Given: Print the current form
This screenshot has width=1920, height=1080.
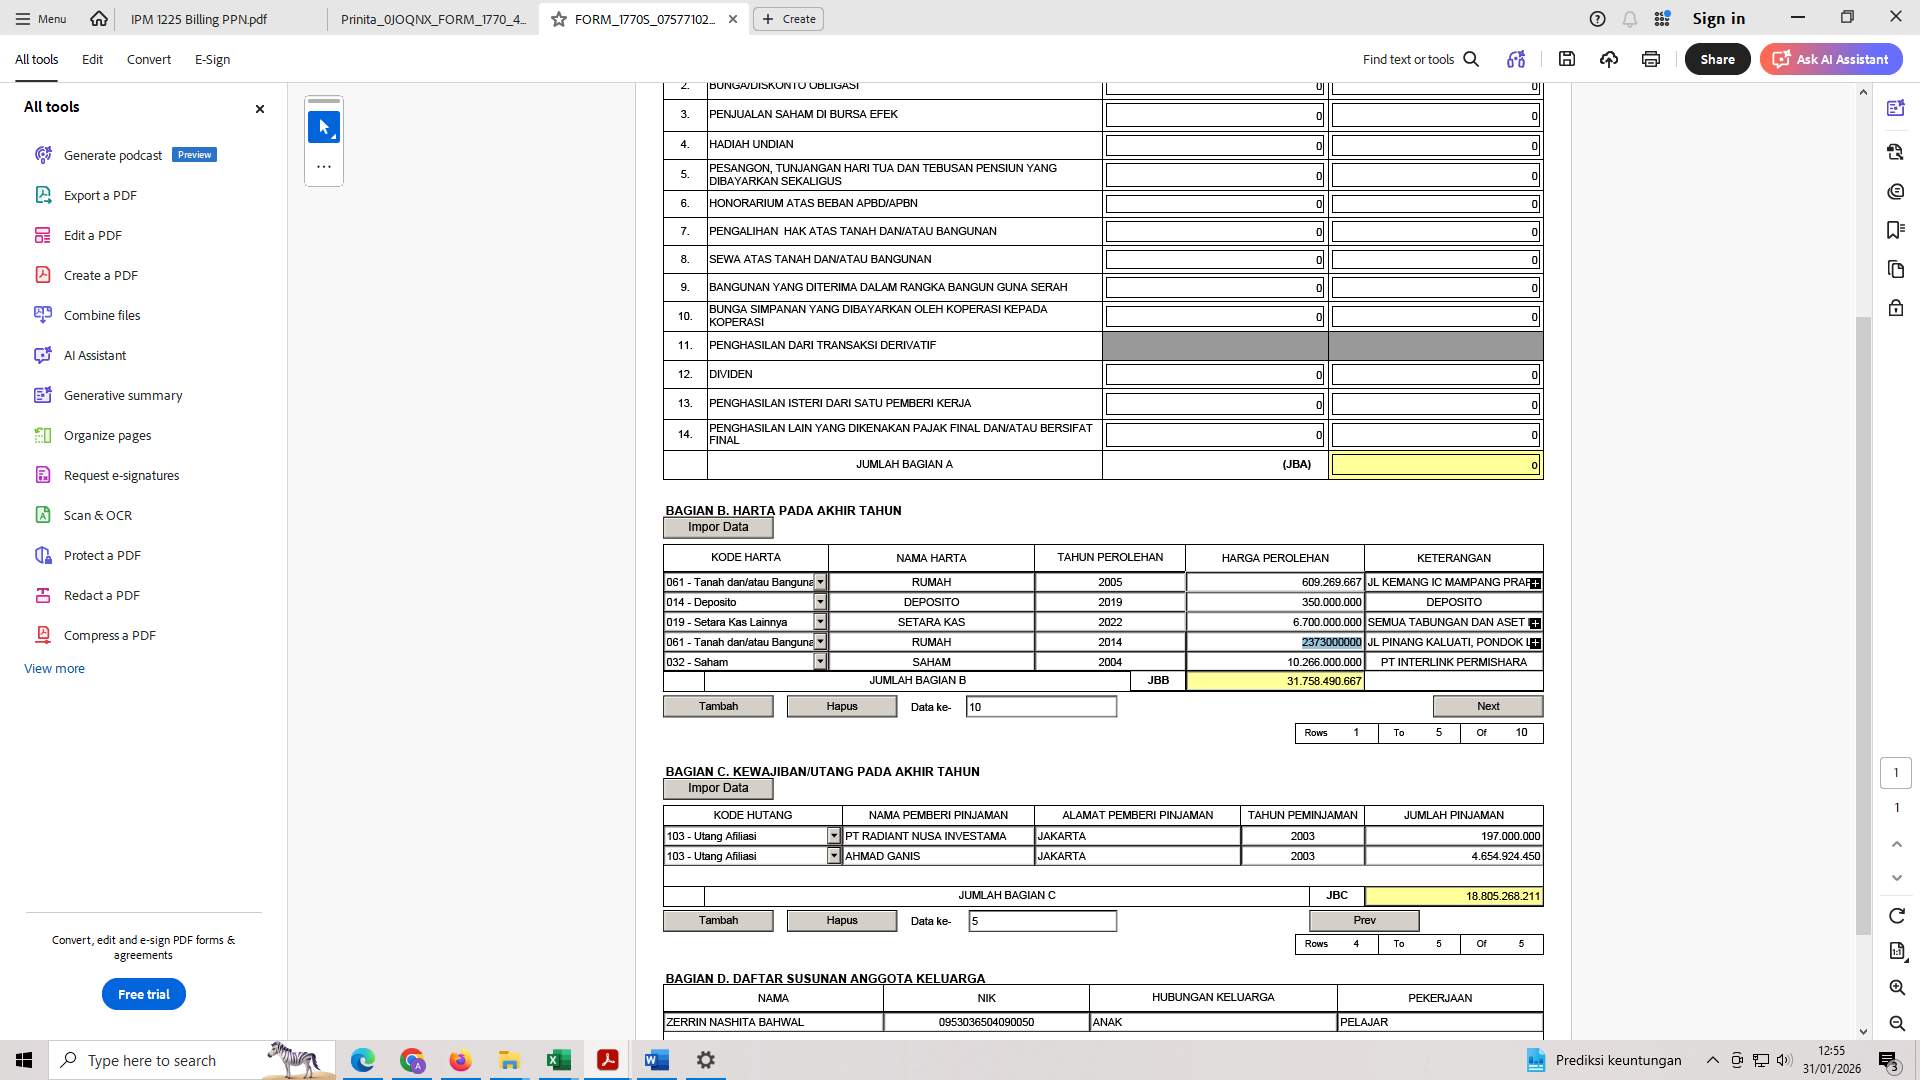Looking at the screenshot, I should (1650, 59).
